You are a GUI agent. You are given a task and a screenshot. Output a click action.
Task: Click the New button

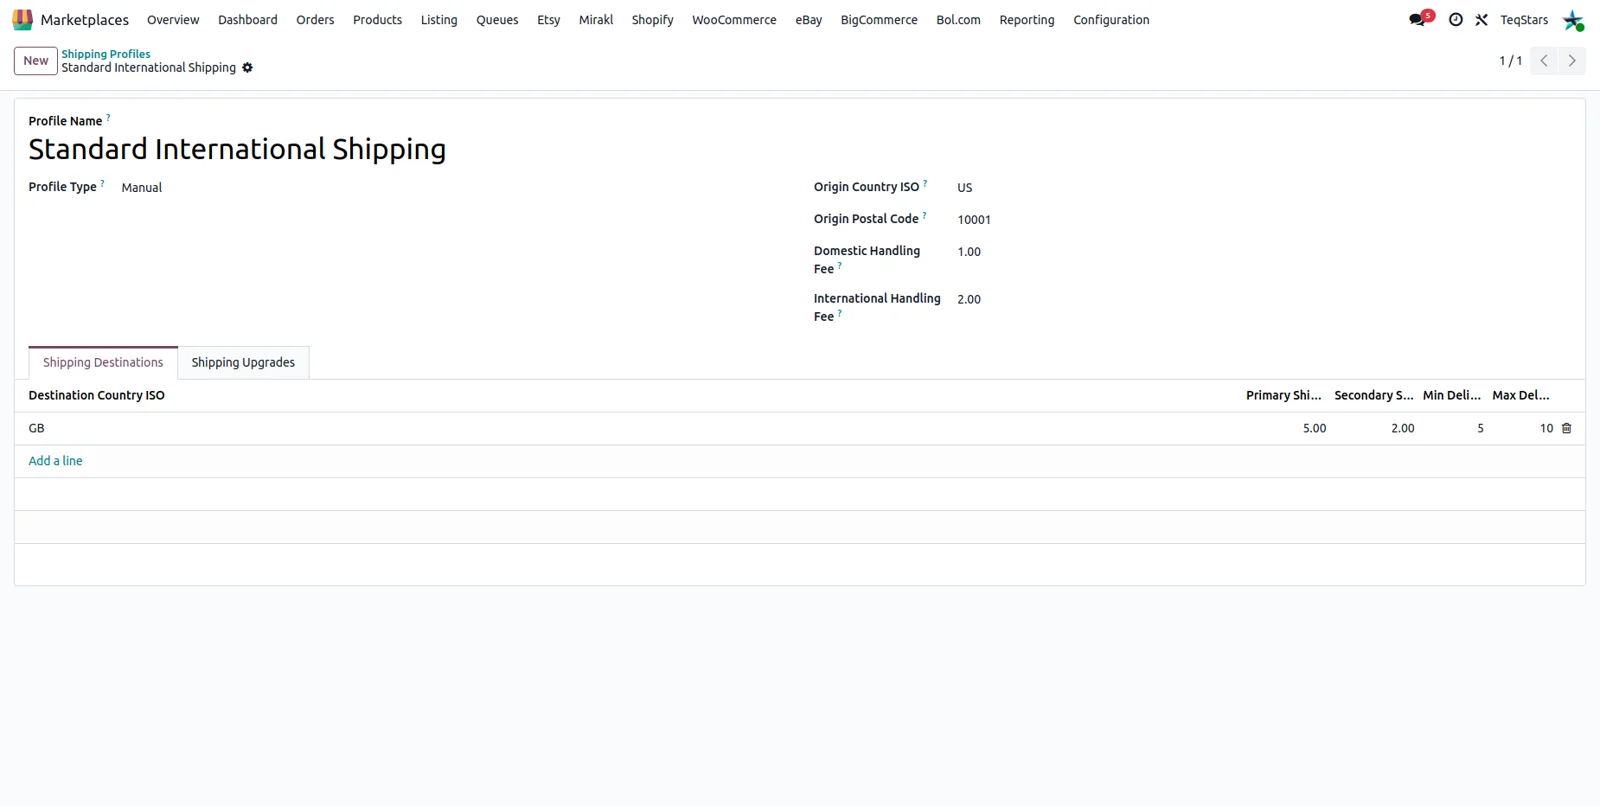pyautogui.click(x=36, y=61)
